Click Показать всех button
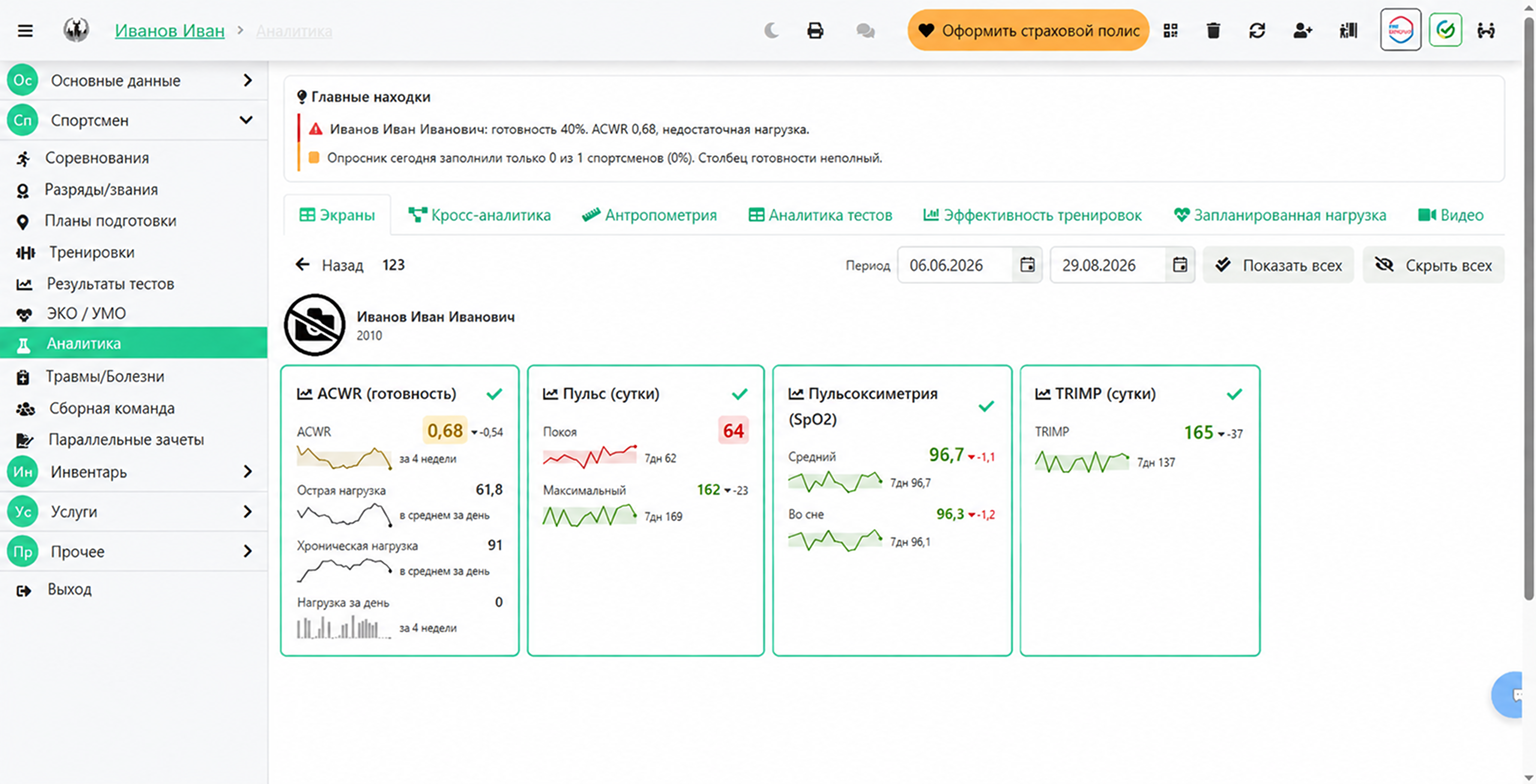The width and height of the screenshot is (1536, 784). click(x=1278, y=265)
